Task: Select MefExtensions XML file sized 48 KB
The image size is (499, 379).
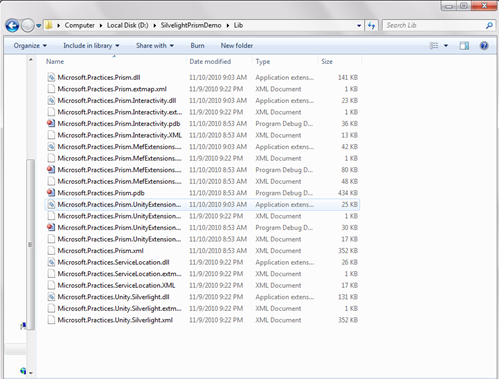Action: tap(202, 181)
